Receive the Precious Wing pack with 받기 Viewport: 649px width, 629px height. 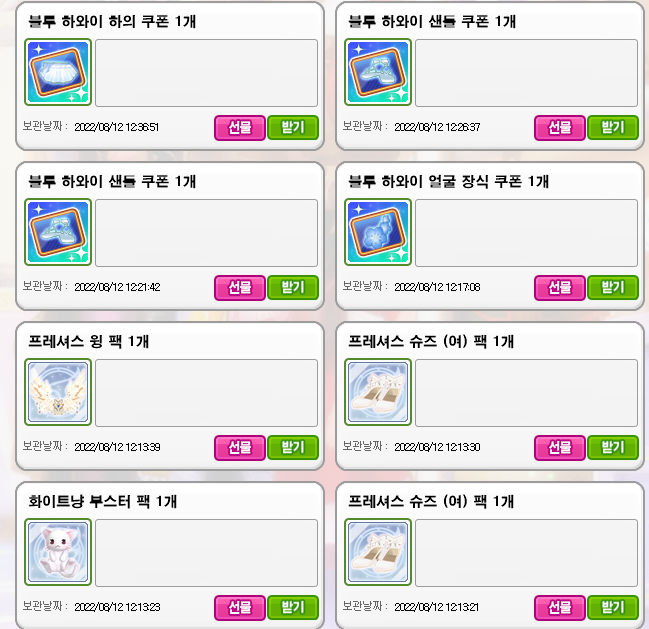click(x=293, y=447)
